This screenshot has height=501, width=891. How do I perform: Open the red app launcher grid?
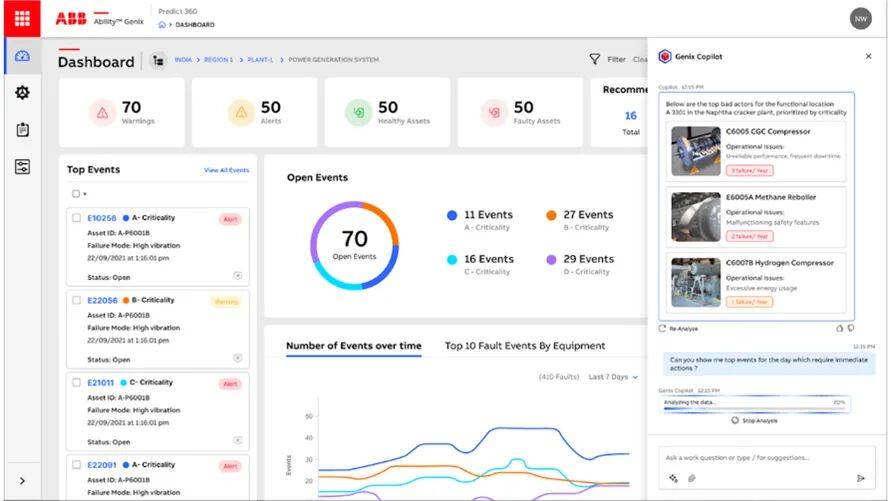(21, 18)
